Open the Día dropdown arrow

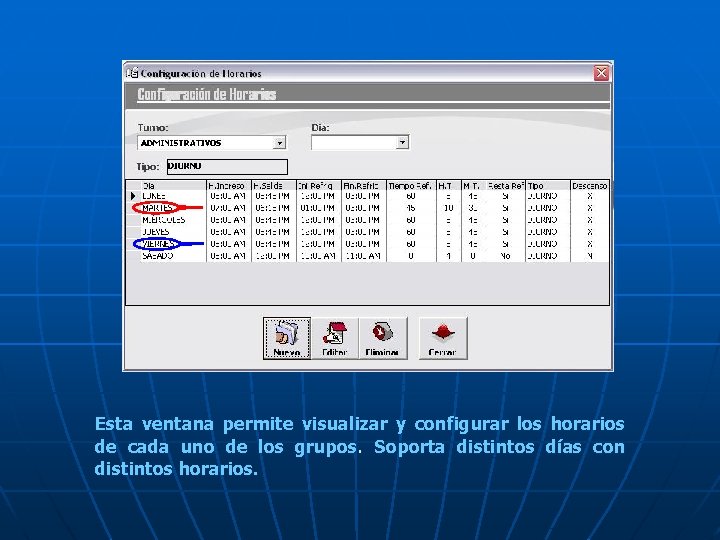point(402,142)
